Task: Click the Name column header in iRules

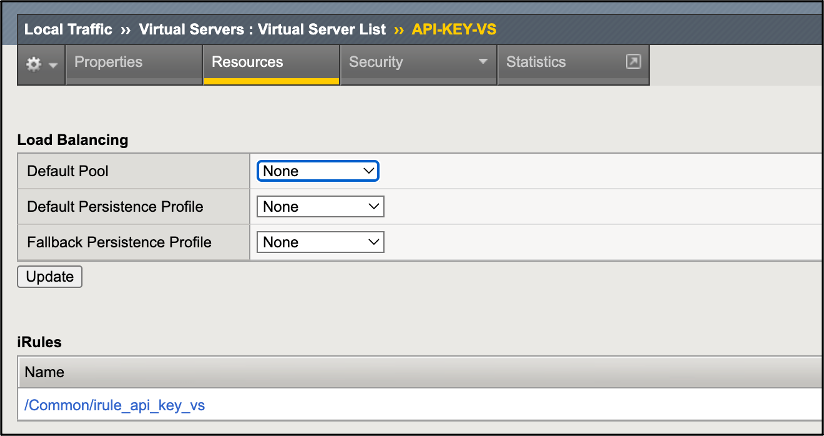Action: coord(45,372)
